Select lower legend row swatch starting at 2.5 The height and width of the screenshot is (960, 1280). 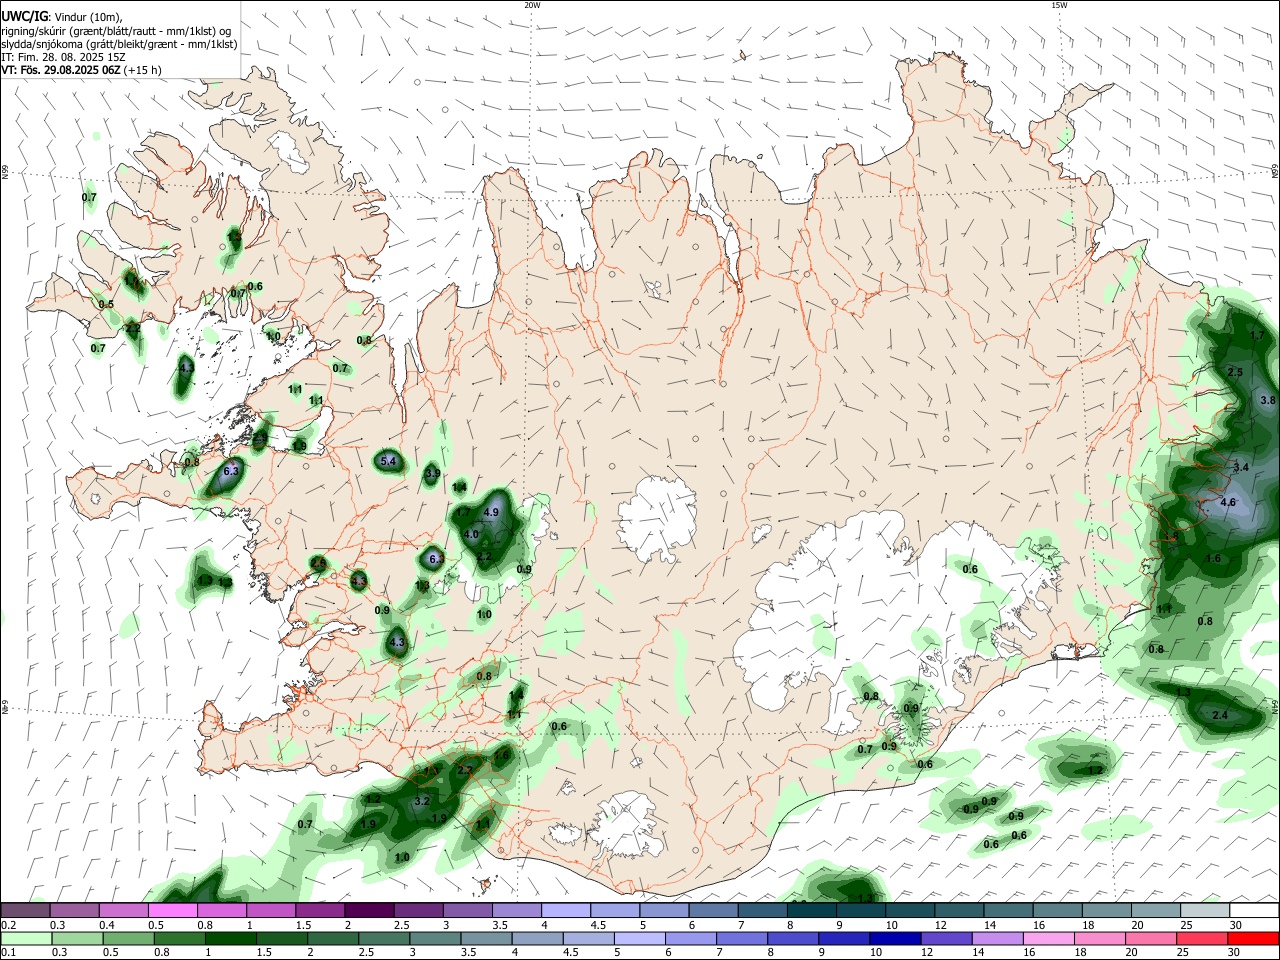point(384,939)
